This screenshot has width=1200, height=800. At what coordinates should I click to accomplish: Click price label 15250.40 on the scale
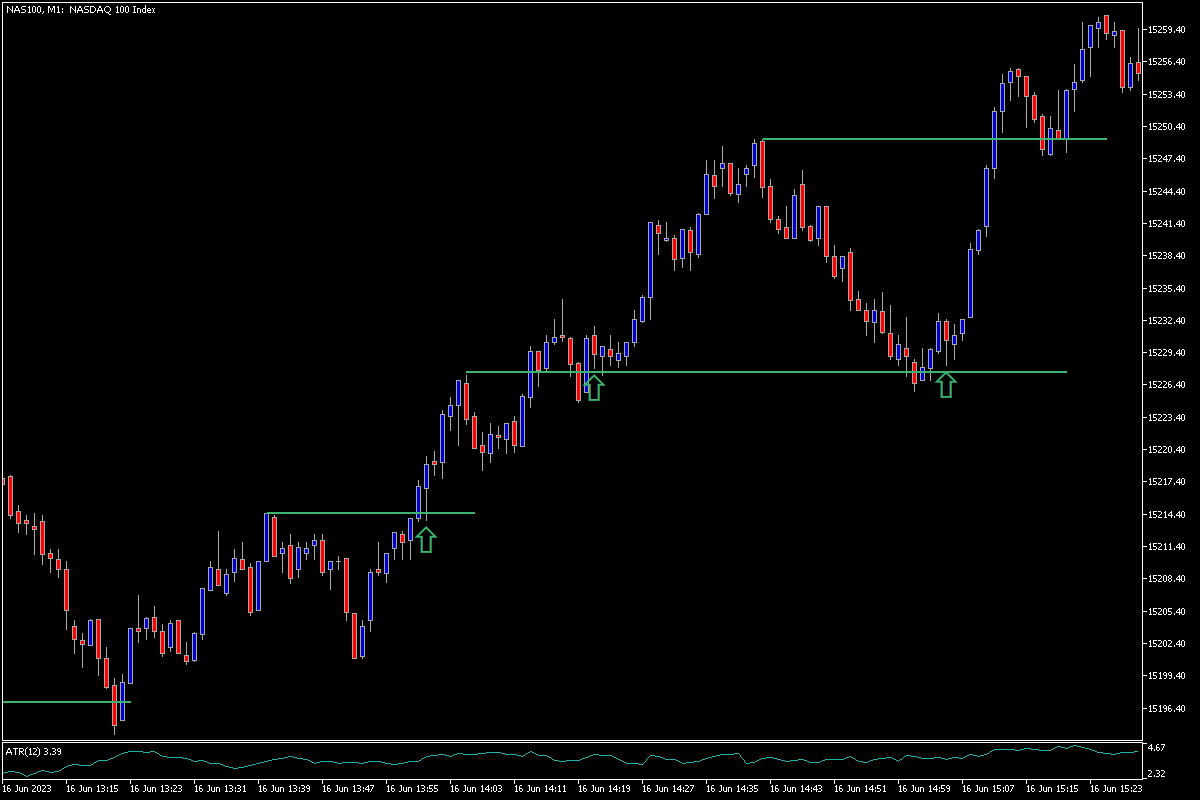coord(1167,127)
